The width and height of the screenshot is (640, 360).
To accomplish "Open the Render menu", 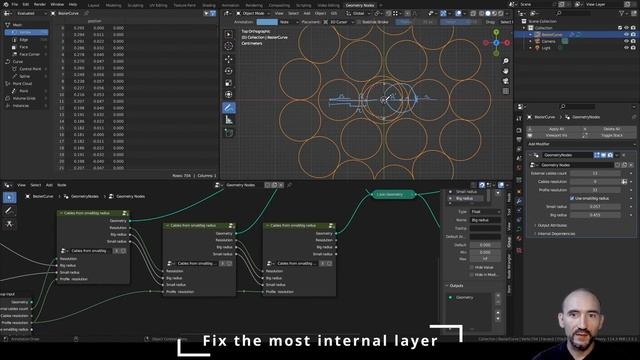I will (40, 4).
